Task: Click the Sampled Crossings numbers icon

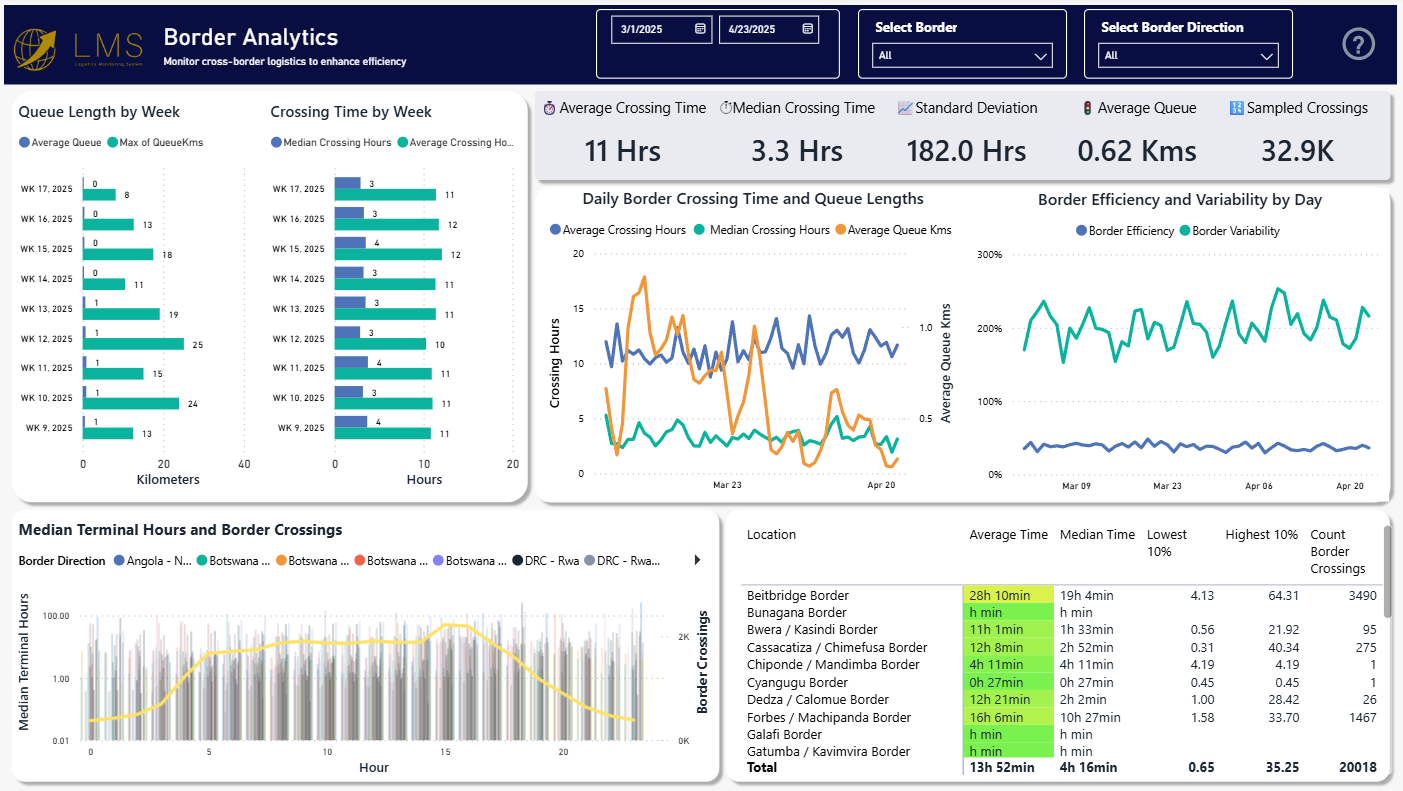Action: (1235, 108)
